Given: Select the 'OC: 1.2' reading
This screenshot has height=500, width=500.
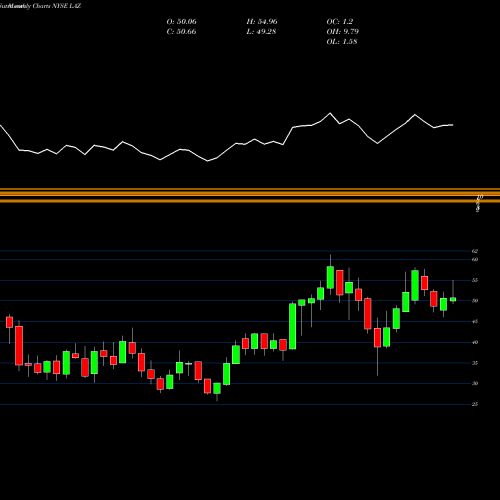Looking at the screenshot, I should (x=340, y=22).
